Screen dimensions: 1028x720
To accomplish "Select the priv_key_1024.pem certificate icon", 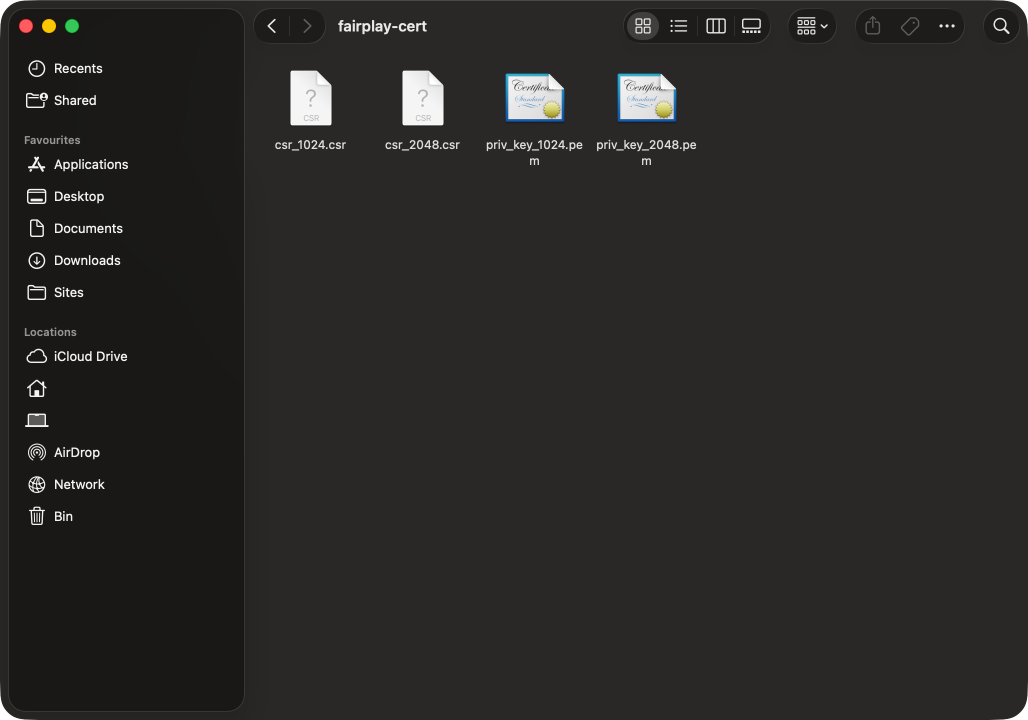I will tap(534, 98).
